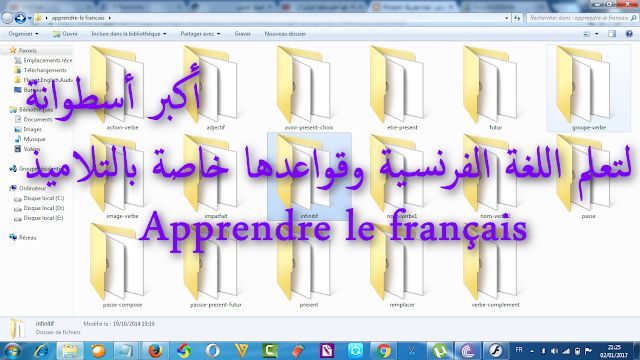
Task: Open the change view options arrow
Action: [x=596, y=34]
